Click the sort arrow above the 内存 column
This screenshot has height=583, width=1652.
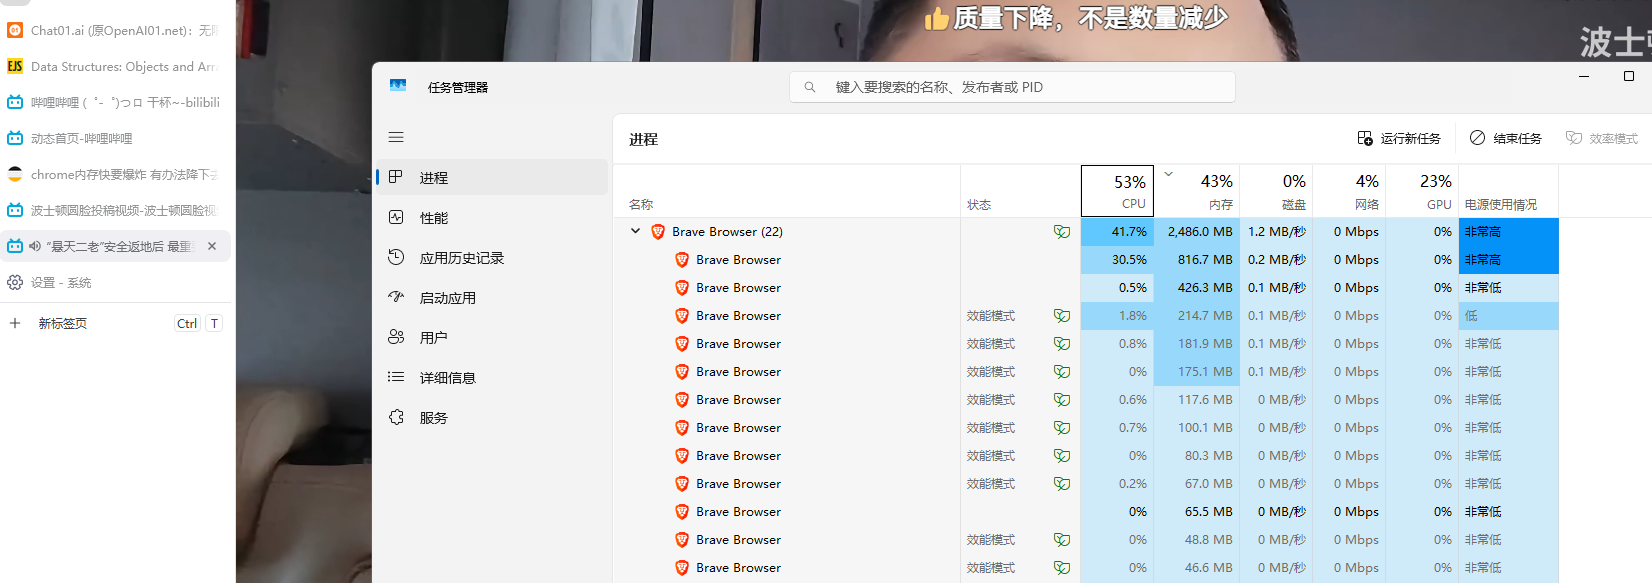click(x=1168, y=174)
